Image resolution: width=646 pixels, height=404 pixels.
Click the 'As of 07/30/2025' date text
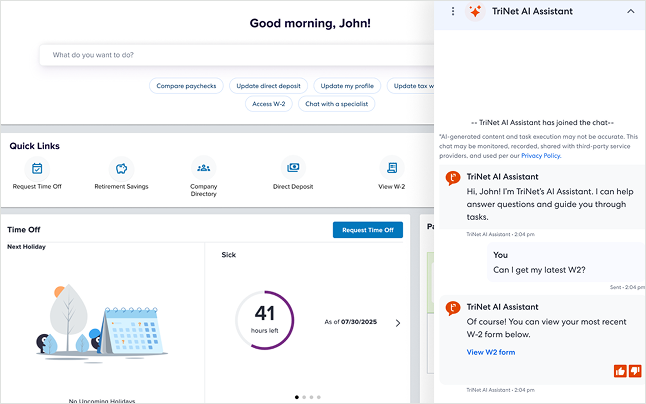[351, 322]
